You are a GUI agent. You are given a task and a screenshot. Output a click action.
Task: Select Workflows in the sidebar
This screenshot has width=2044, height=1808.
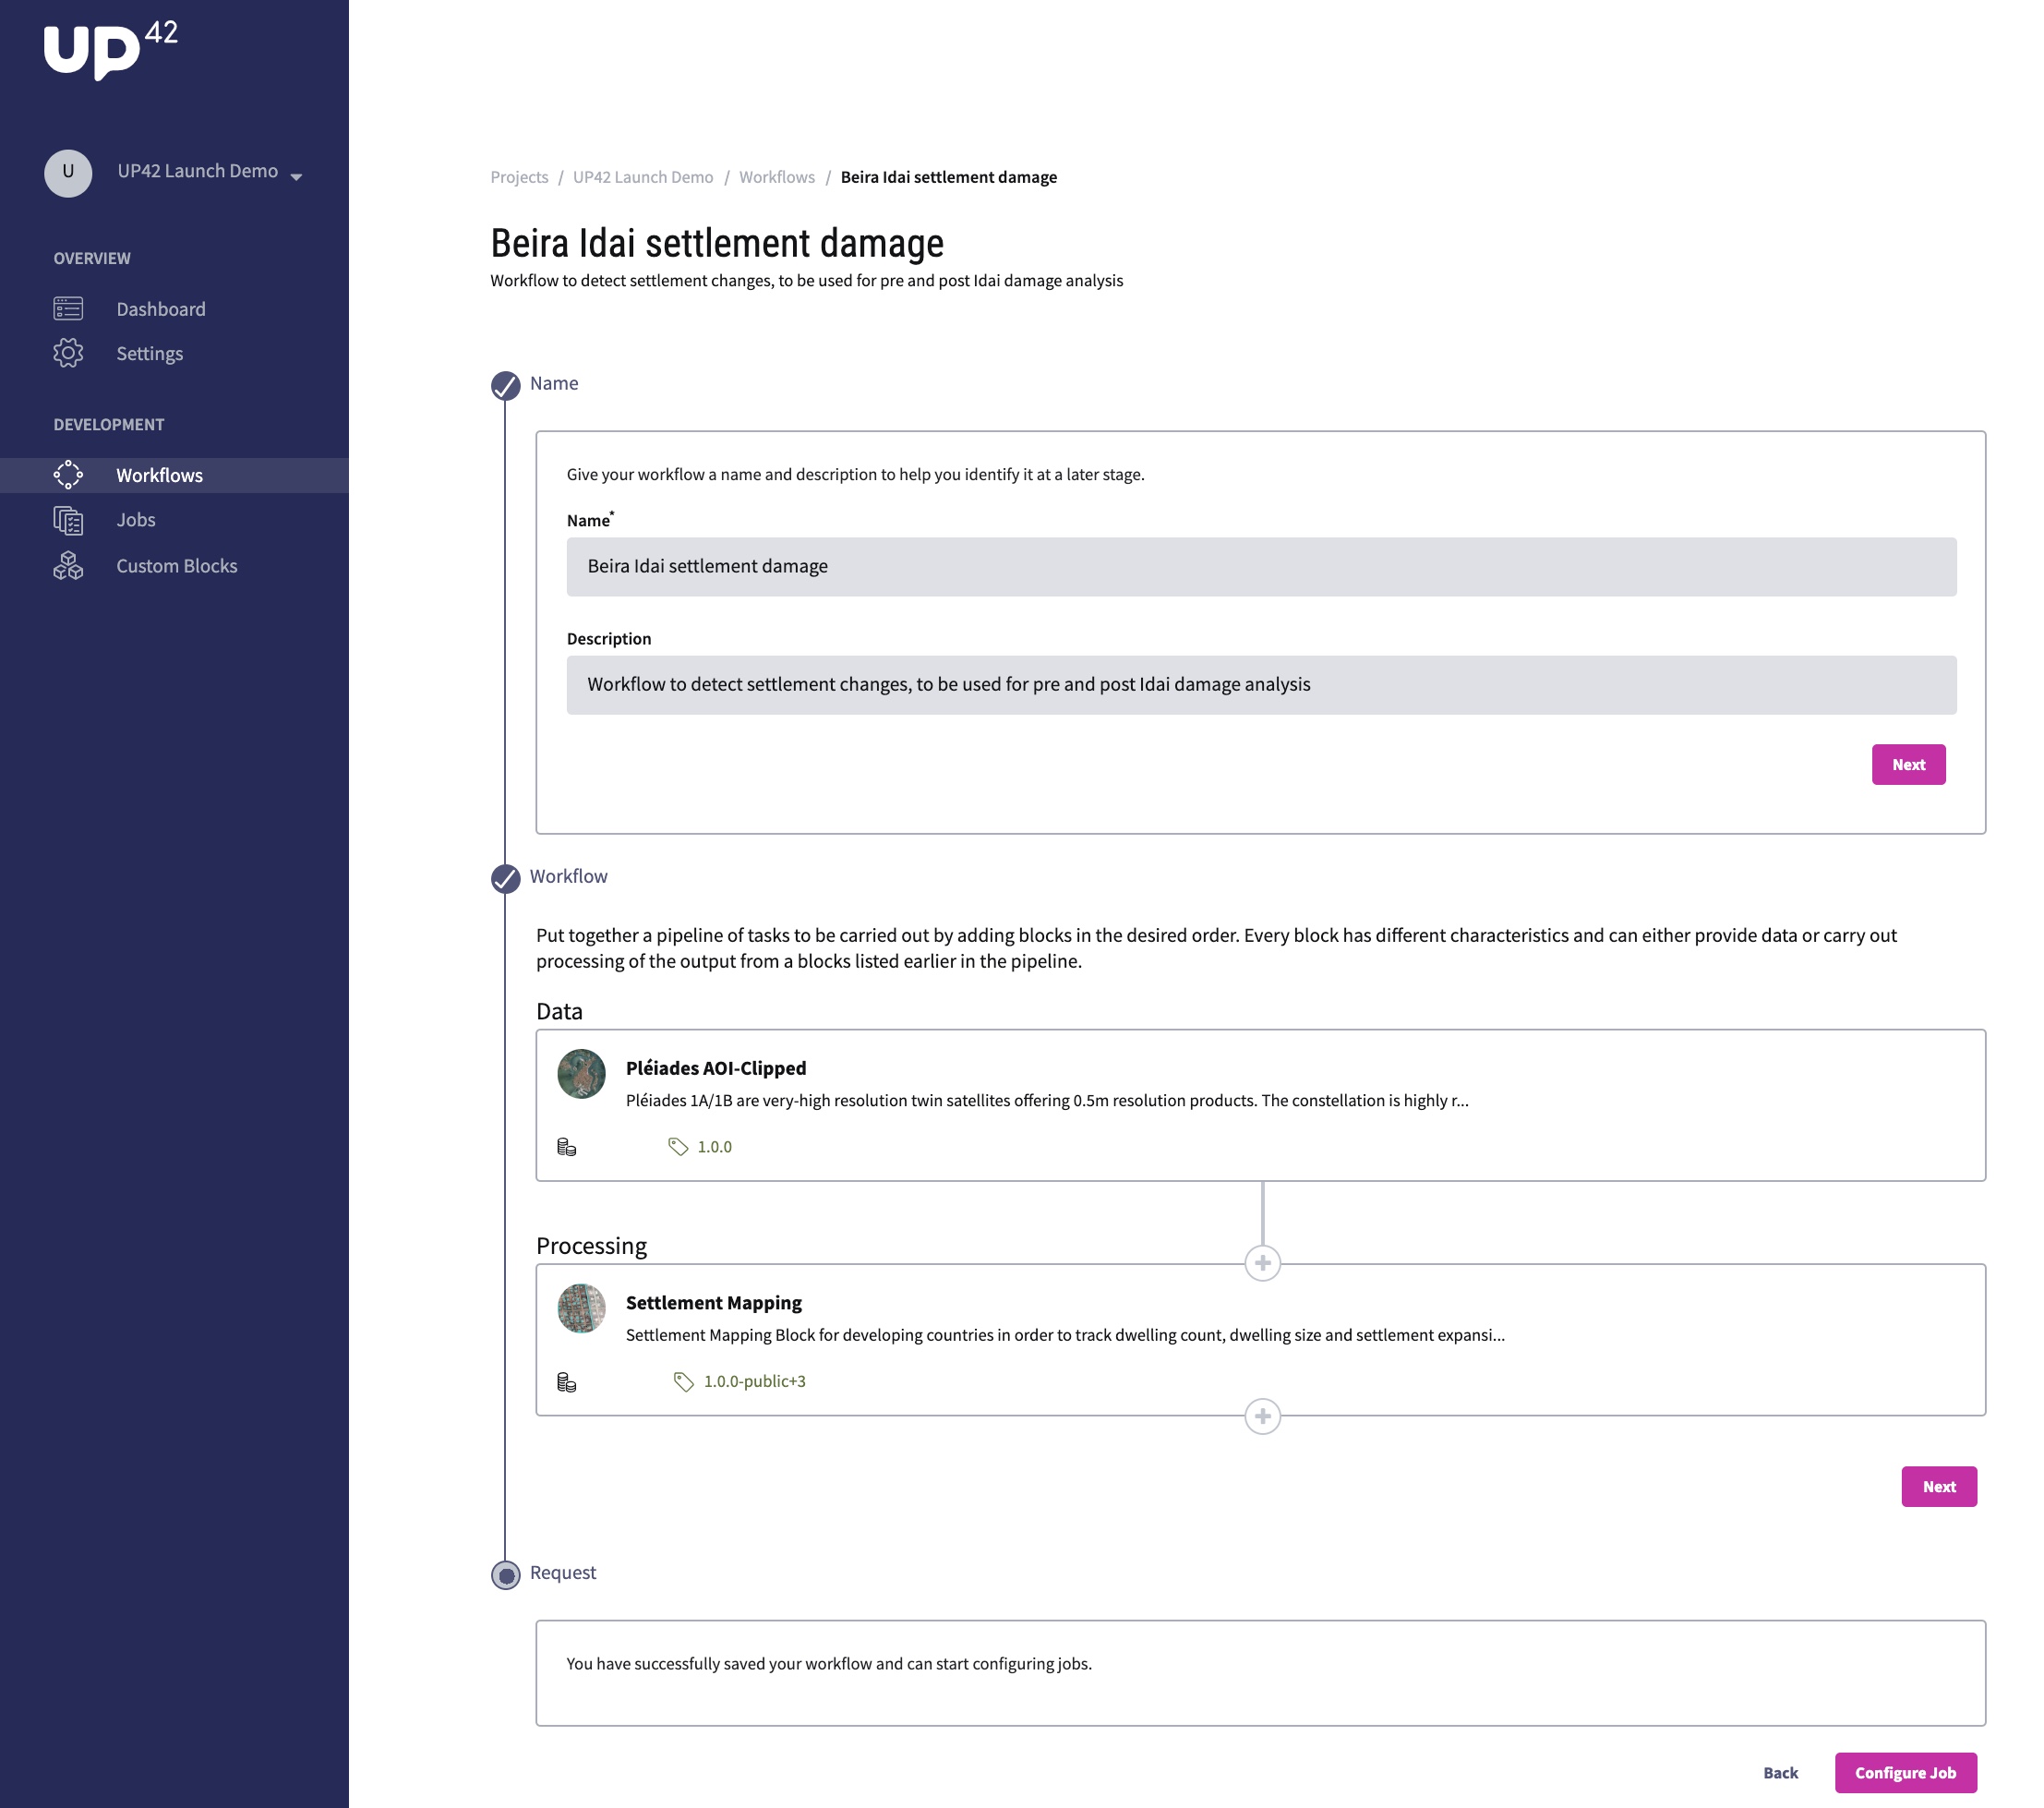[160, 475]
